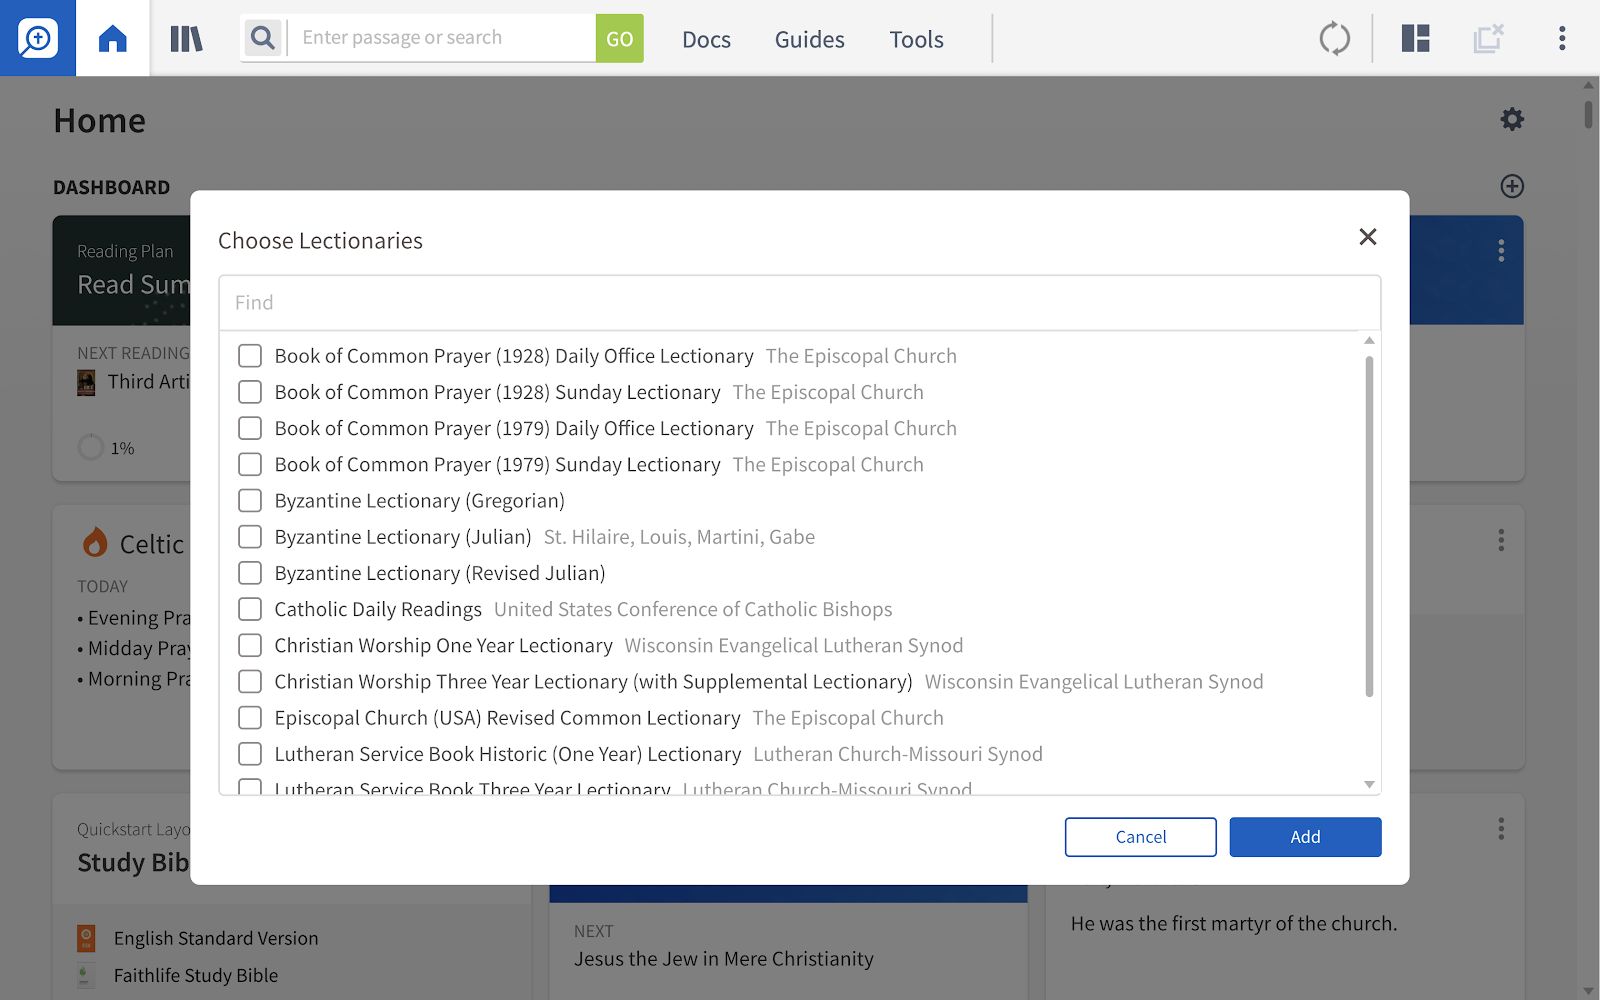Open Faithlife Study Bible link
The height and width of the screenshot is (1000, 1600).
(x=196, y=975)
